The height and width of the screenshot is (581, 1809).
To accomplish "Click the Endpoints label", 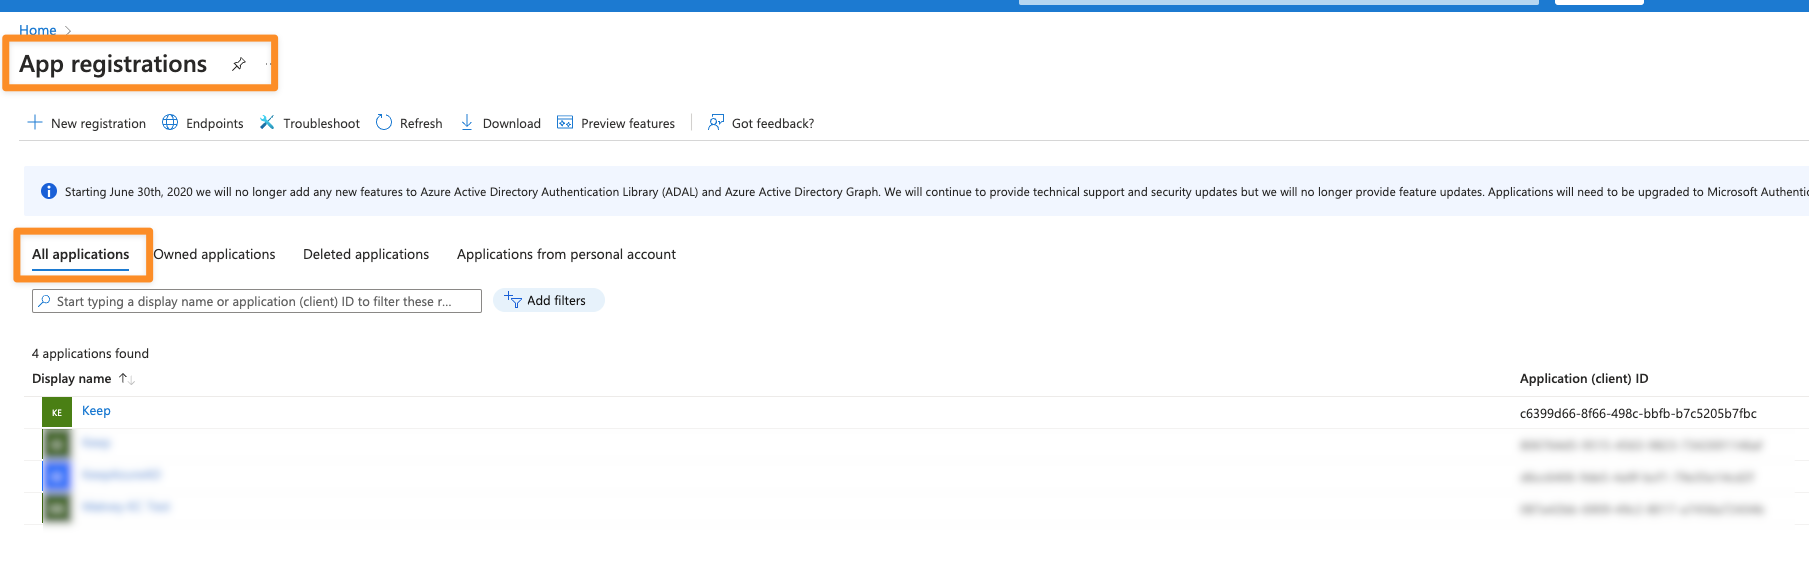I will coord(215,123).
